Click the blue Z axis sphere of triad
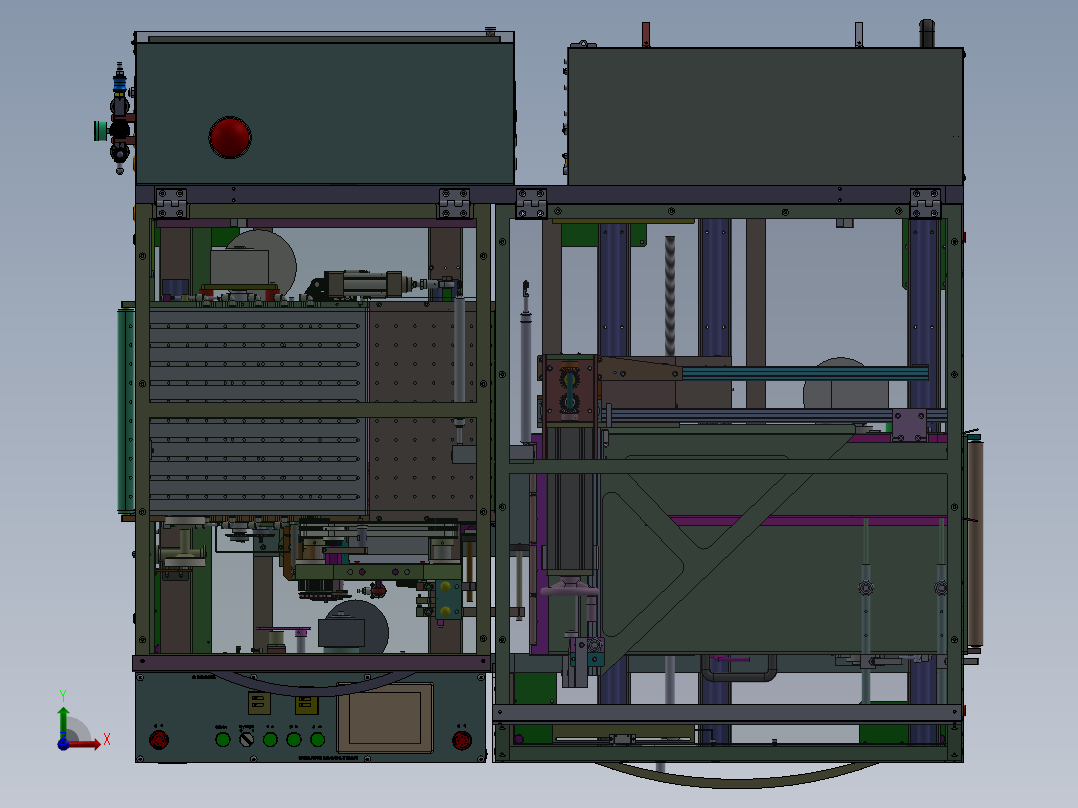 [63, 744]
